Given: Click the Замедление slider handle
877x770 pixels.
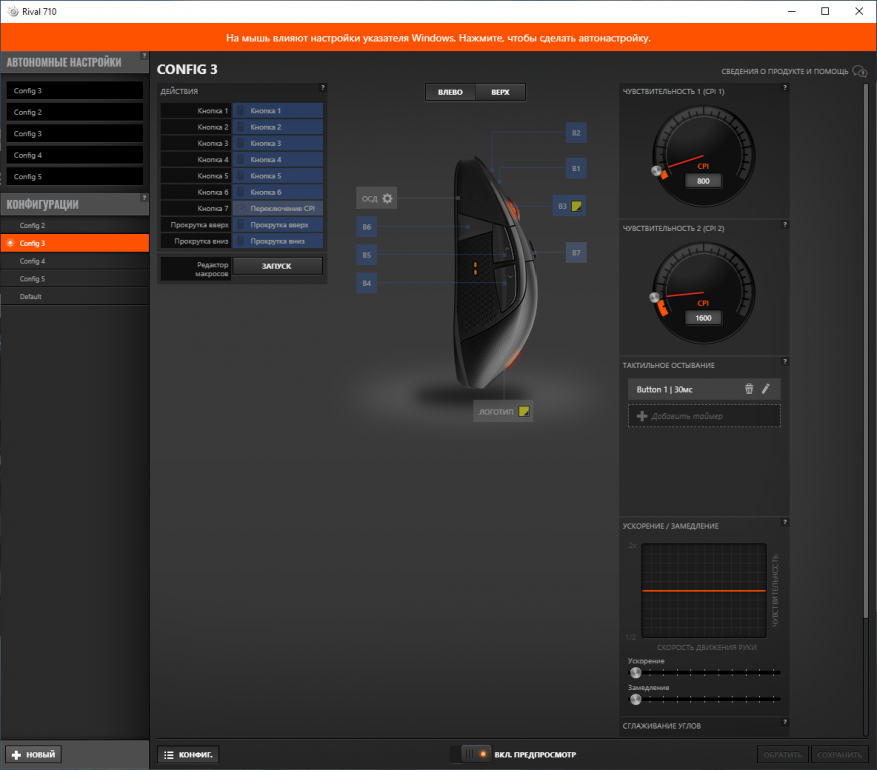Looking at the screenshot, I should 635,699.
